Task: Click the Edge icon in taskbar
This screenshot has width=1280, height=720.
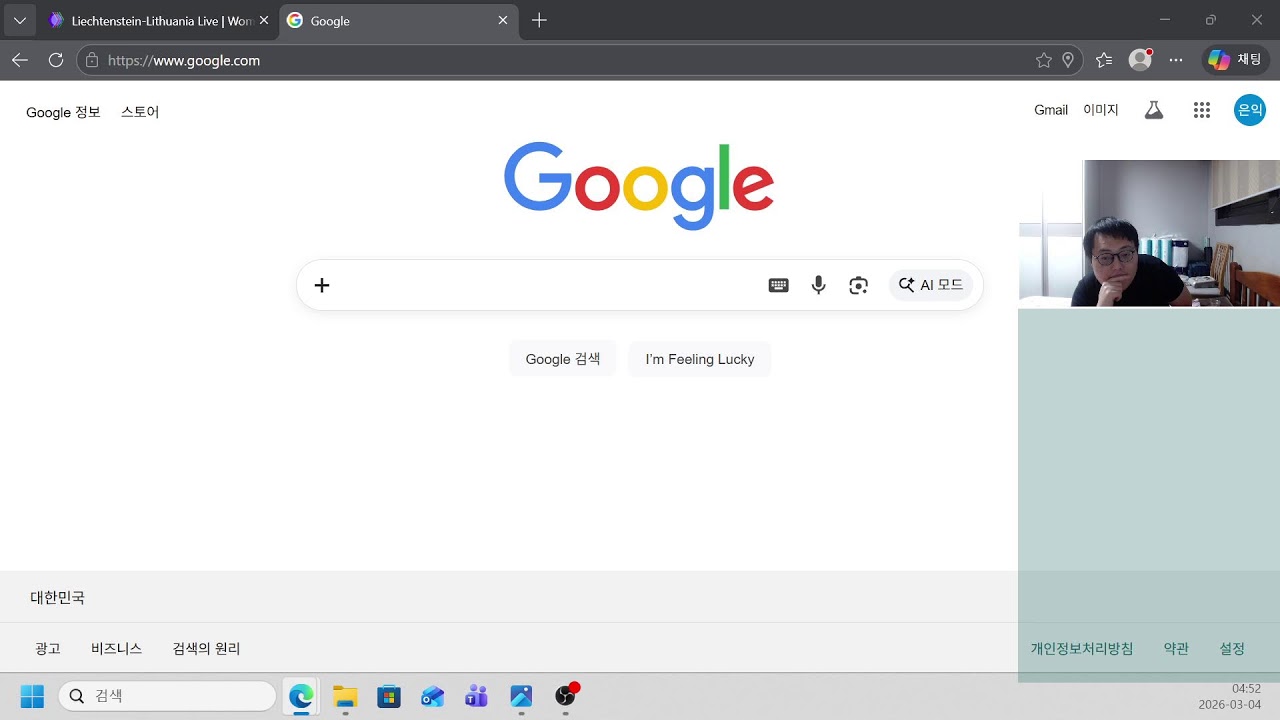Action: coord(301,696)
